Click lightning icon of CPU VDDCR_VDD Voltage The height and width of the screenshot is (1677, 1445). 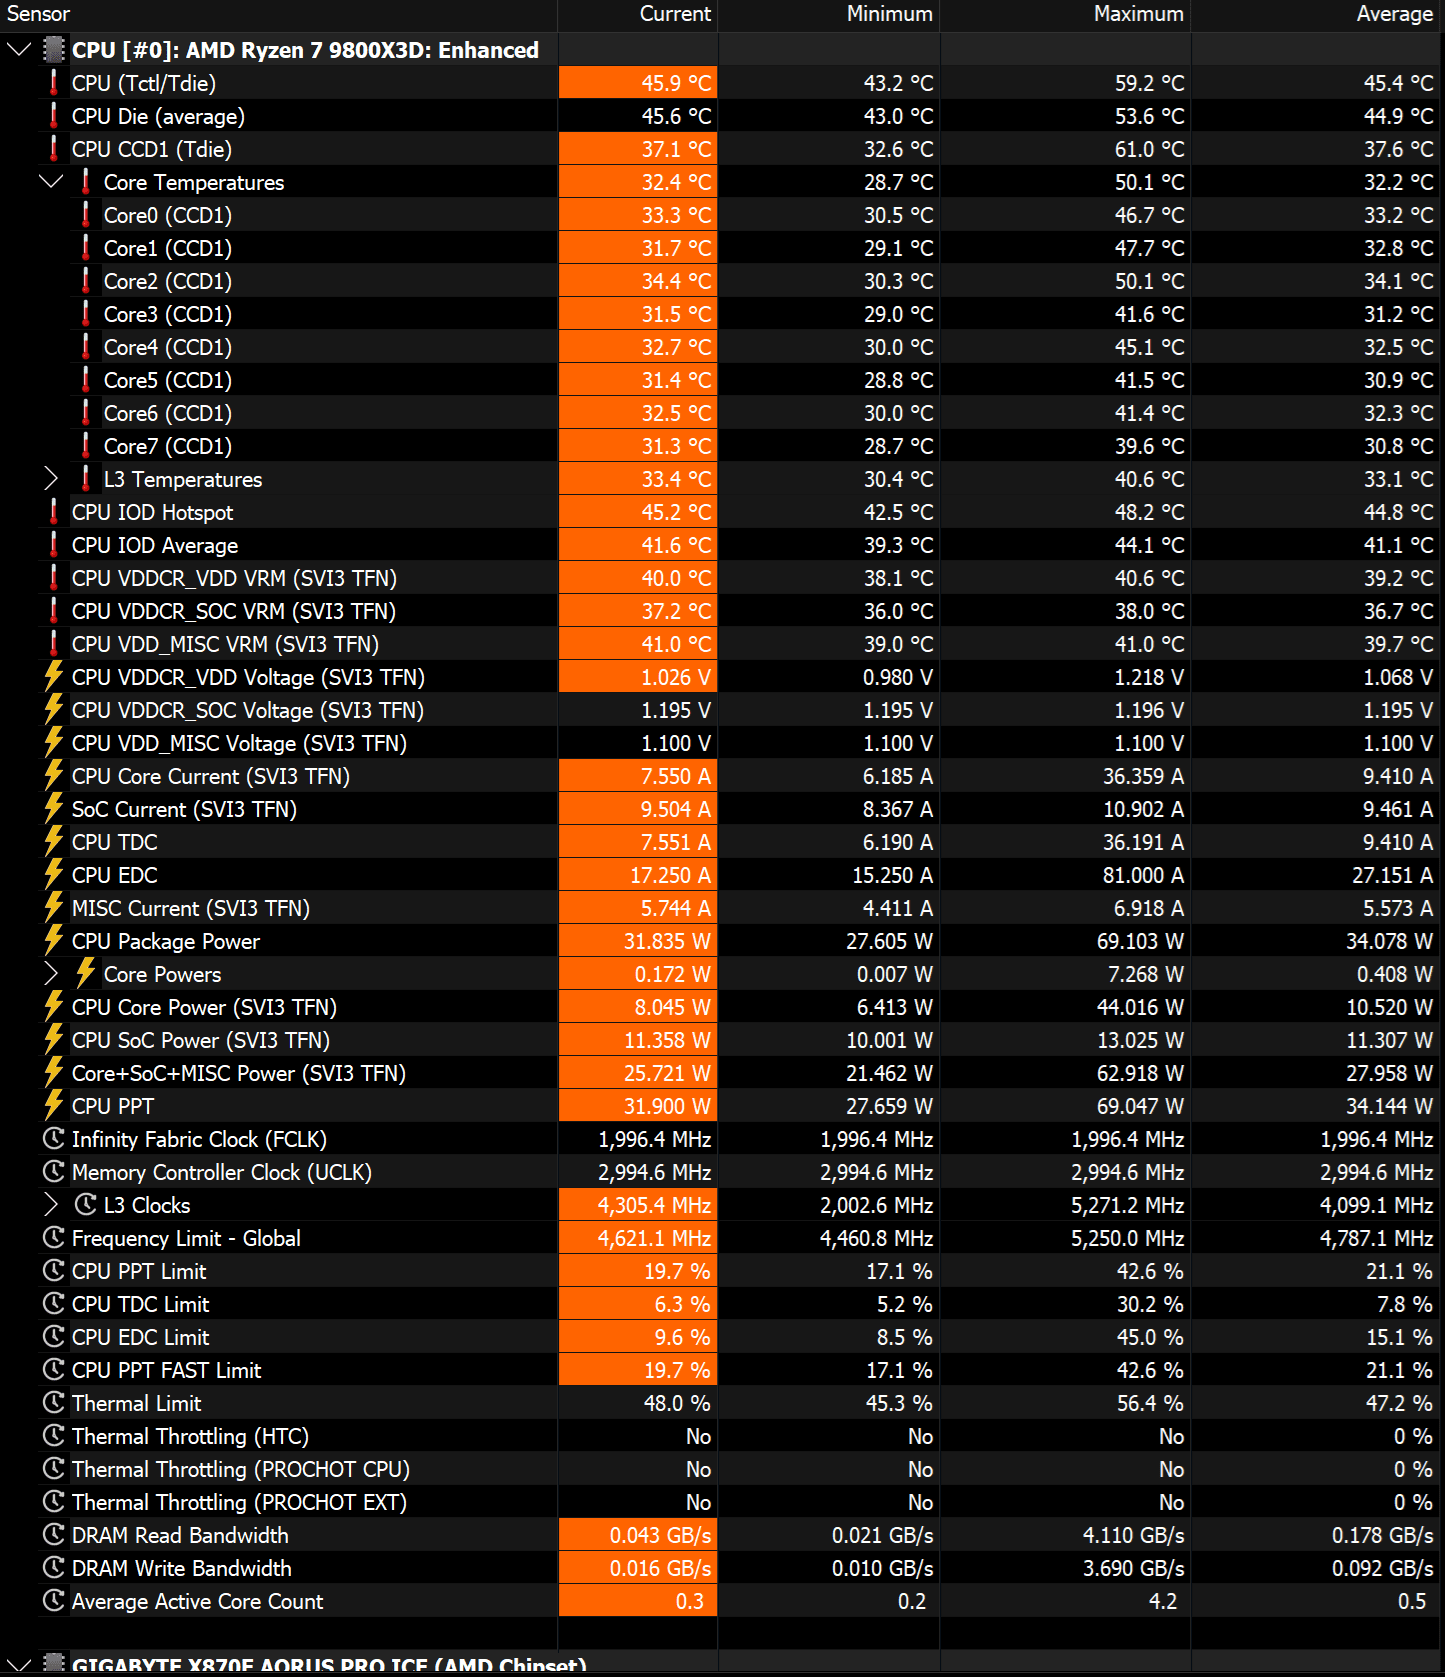coord(54,677)
